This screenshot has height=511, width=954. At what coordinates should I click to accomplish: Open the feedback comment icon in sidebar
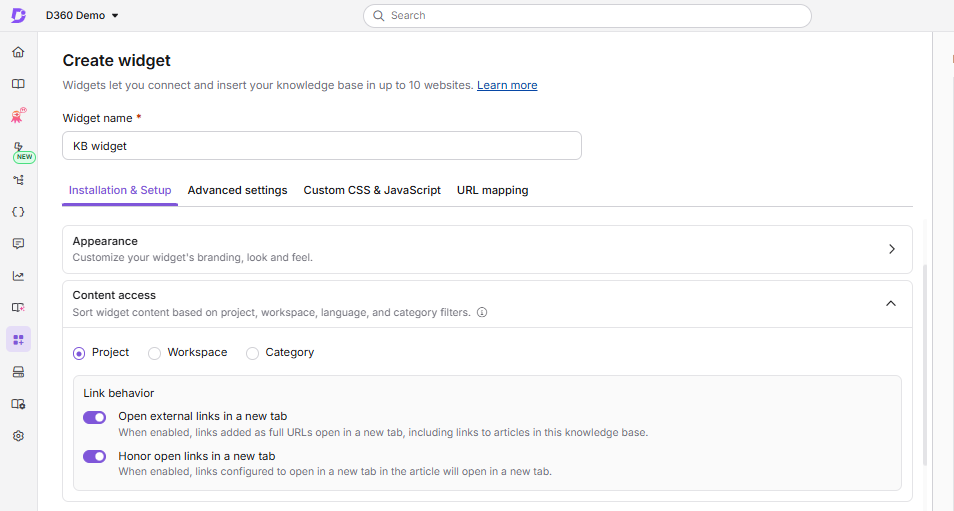click(18, 244)
